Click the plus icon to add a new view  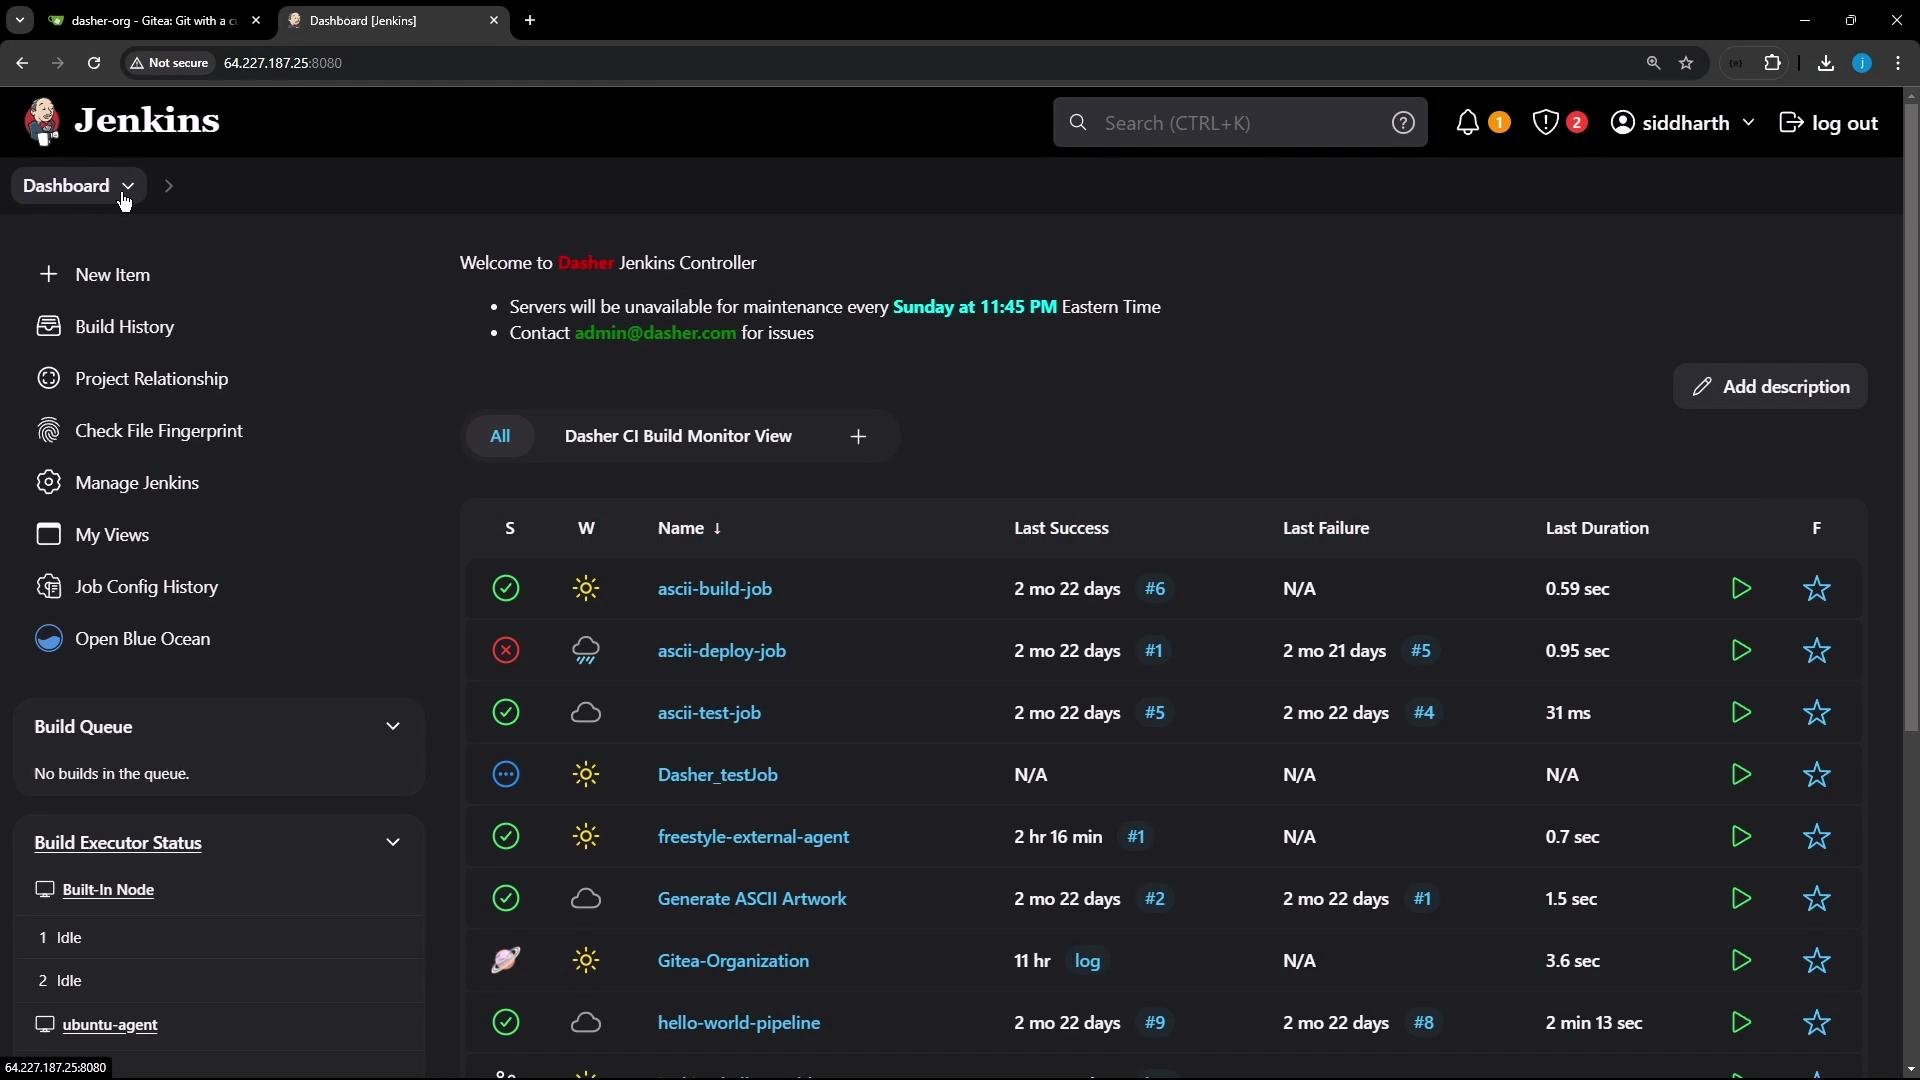(858, 437)
